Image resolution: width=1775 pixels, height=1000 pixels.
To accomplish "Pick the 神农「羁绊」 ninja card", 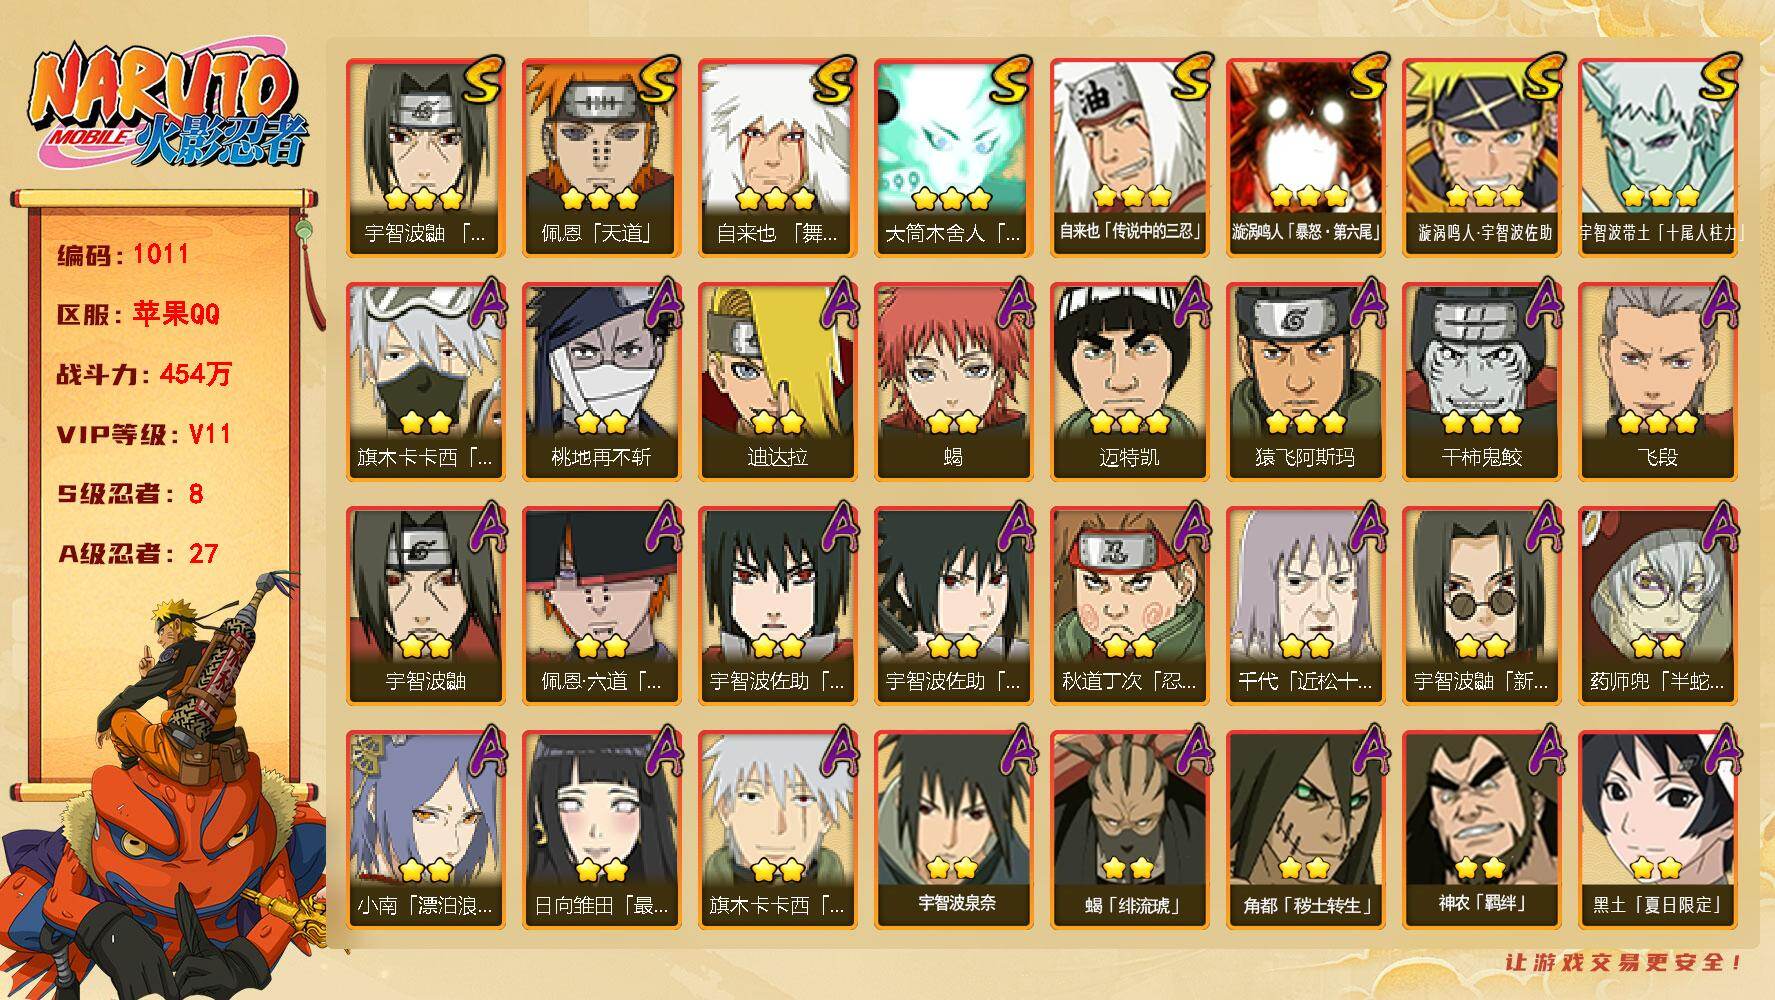I will 1481,829.
